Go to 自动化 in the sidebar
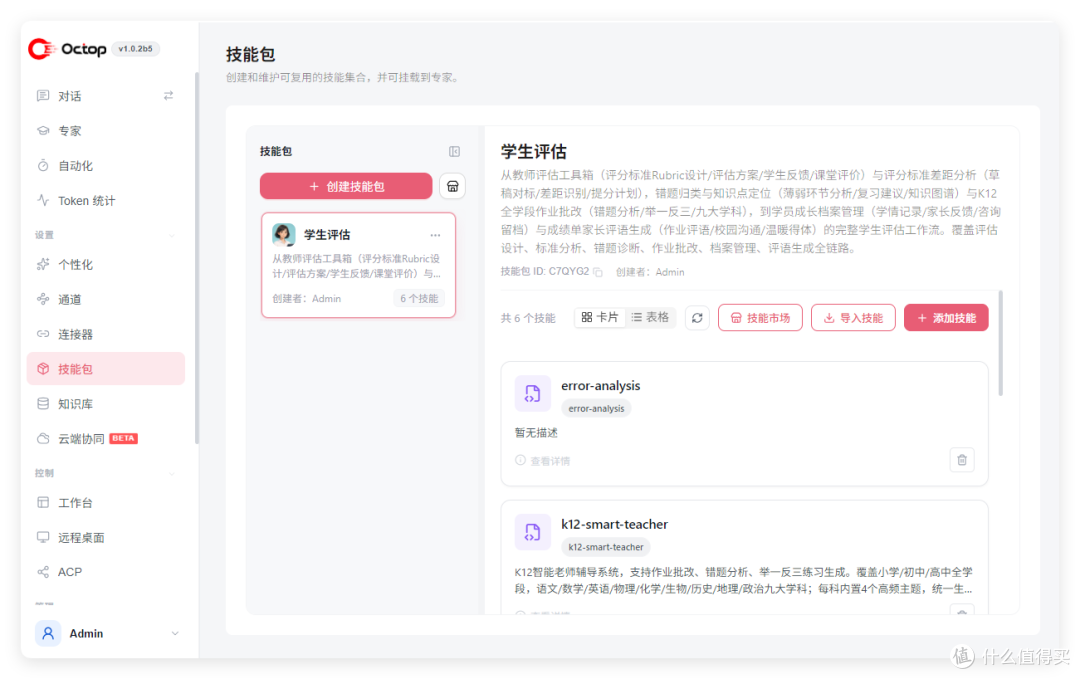The height and width of the screenshot is (679, 1080). [x=105, y=166]
